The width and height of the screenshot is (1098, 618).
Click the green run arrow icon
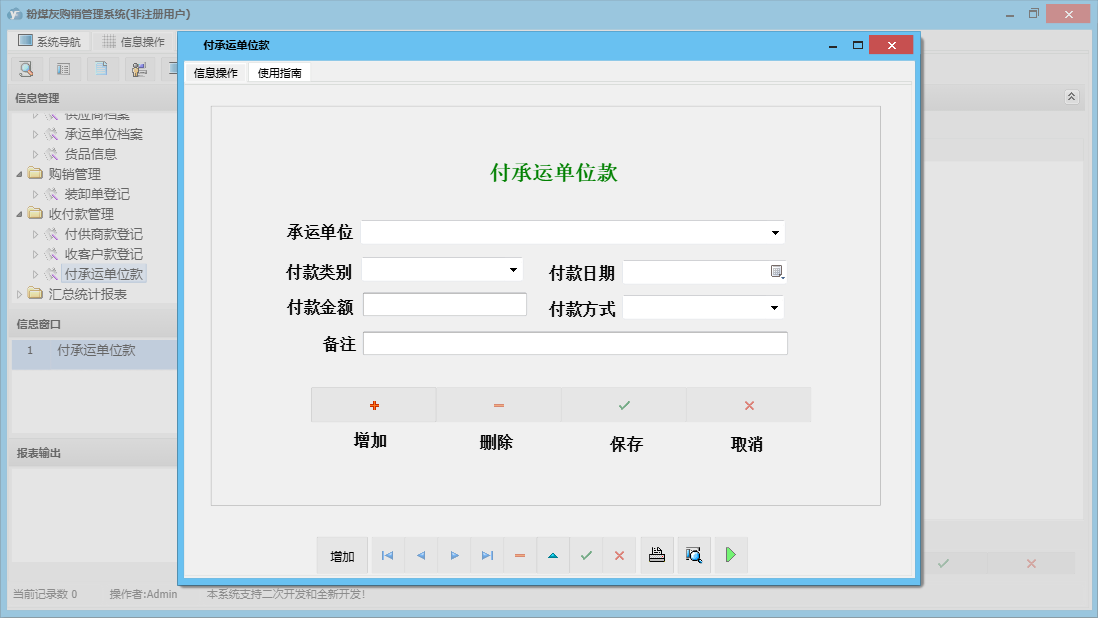730,555
